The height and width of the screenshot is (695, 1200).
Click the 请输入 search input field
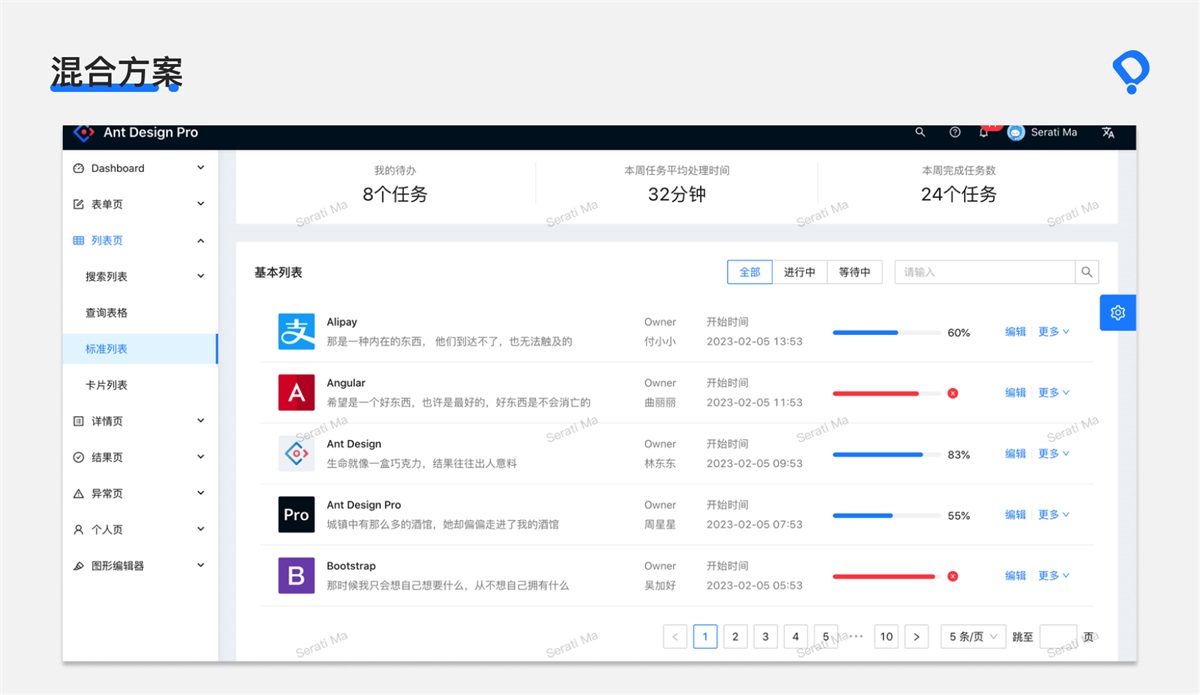coord(984,272)
